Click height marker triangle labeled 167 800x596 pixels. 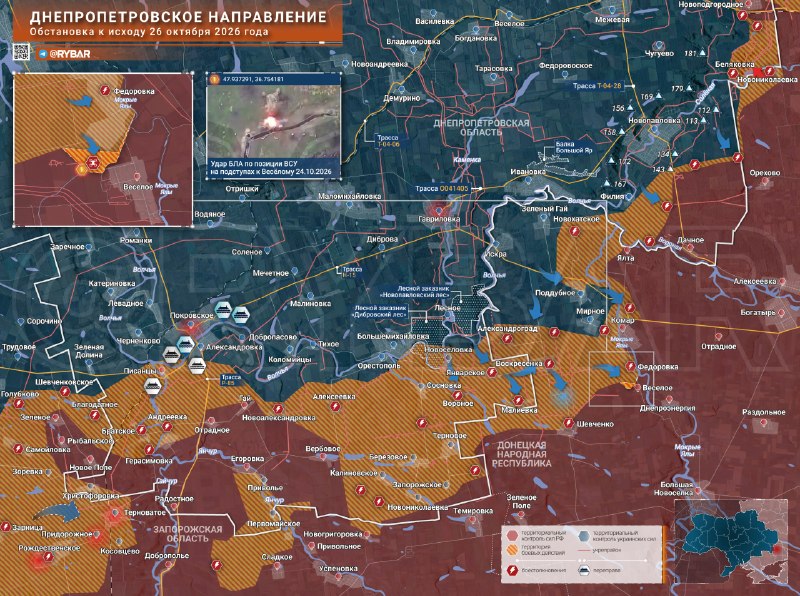[x=607, y=183]
